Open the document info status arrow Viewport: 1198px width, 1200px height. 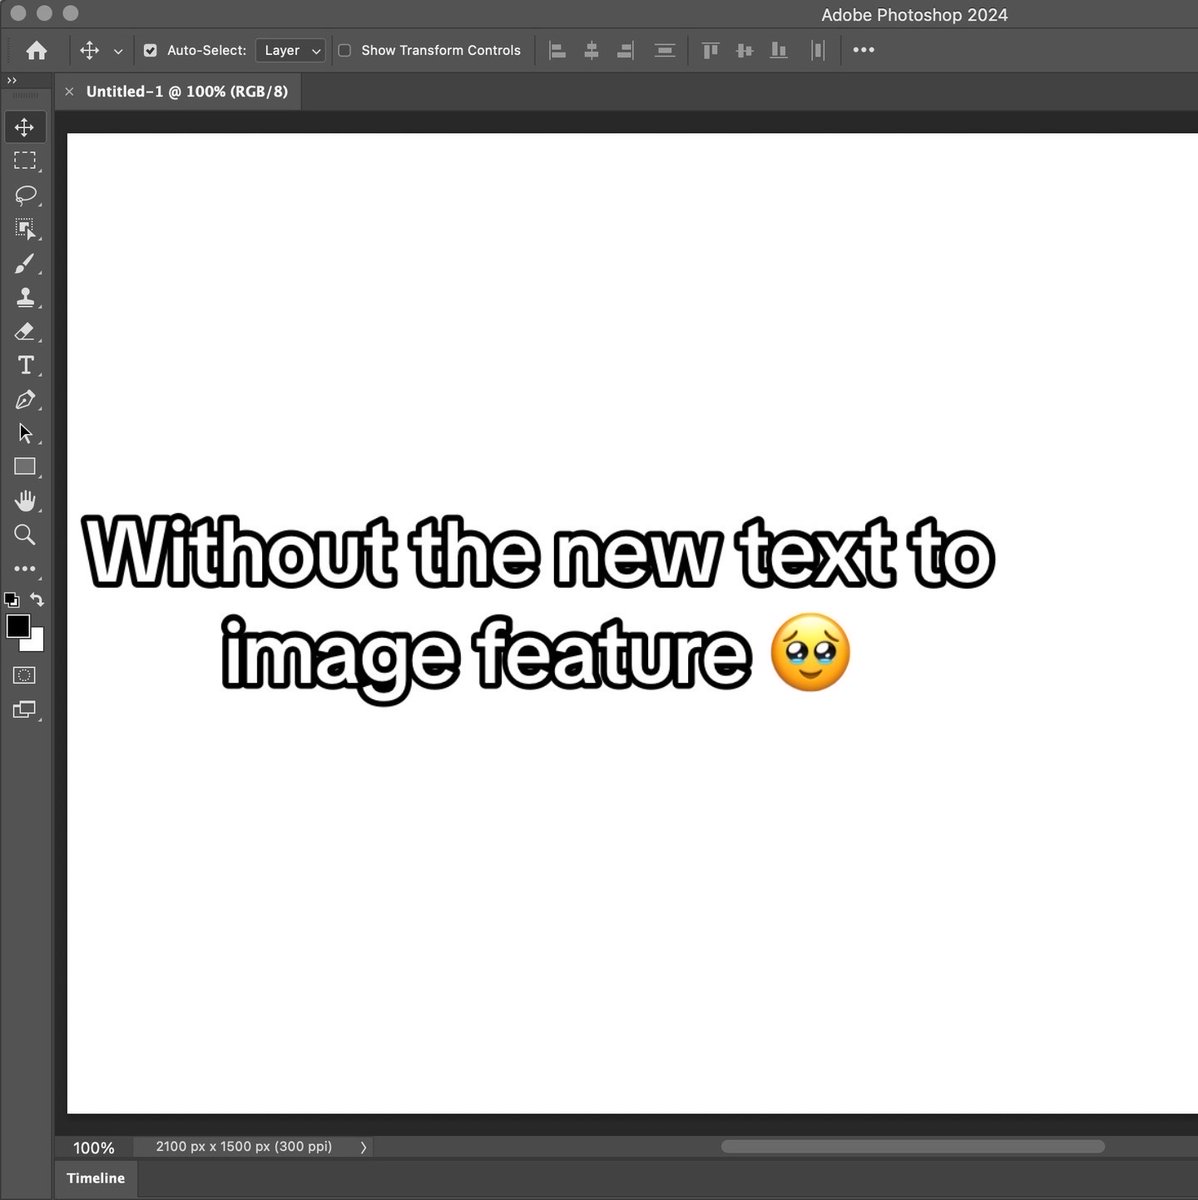pos(363,1147)
